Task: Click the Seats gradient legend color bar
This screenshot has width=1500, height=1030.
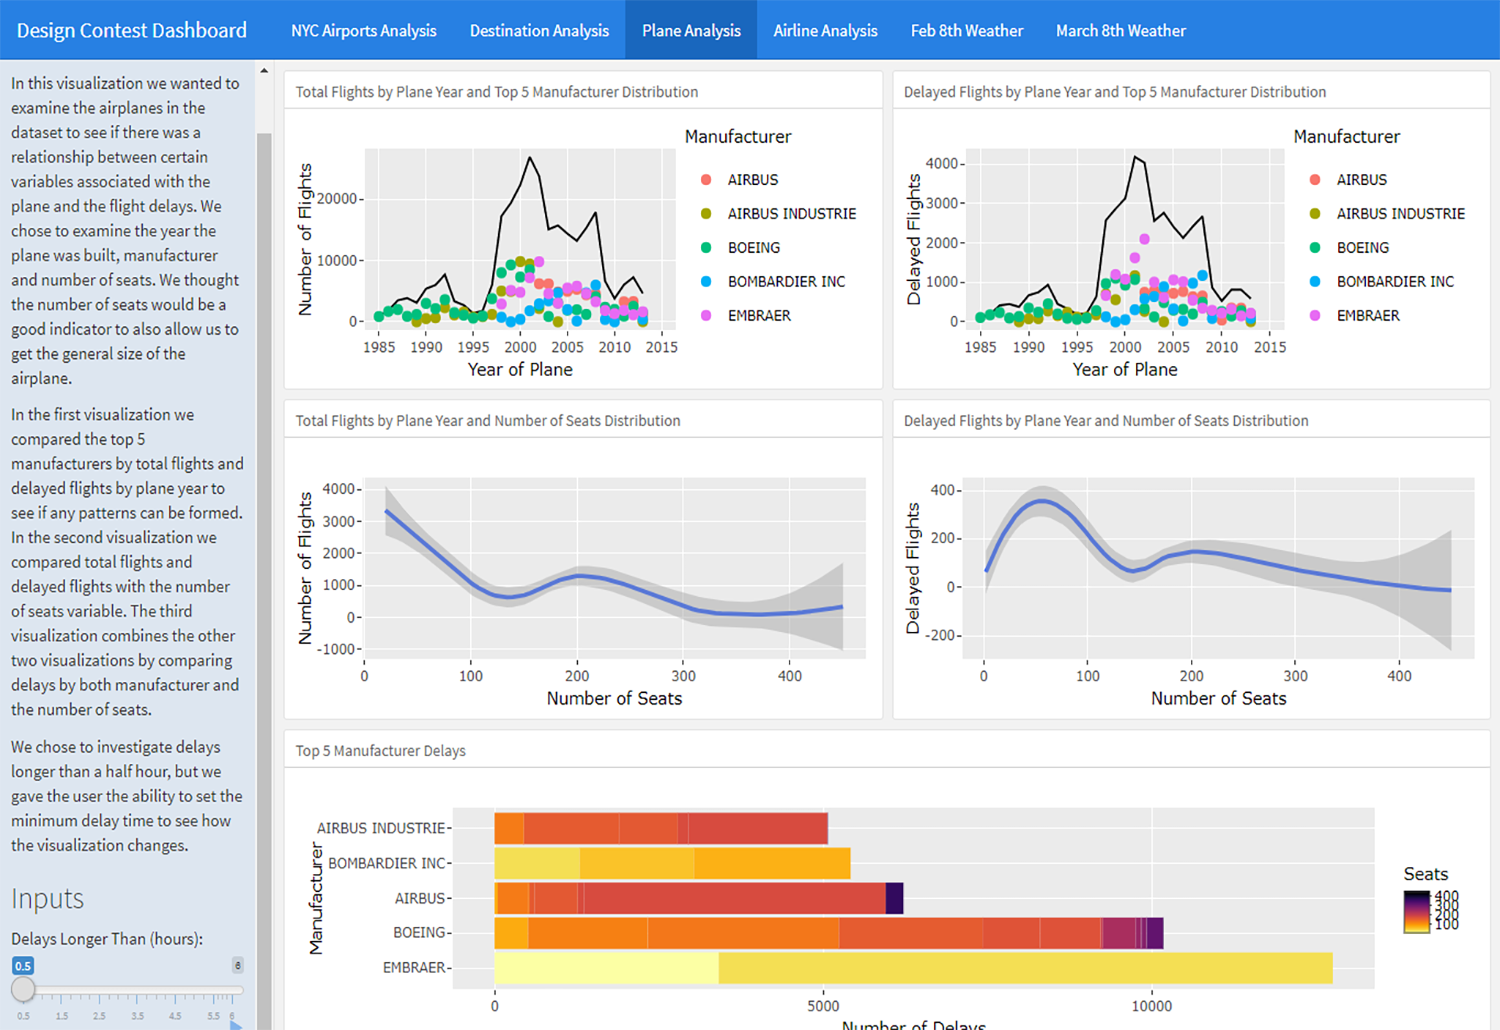Action: coord(1416,911)
